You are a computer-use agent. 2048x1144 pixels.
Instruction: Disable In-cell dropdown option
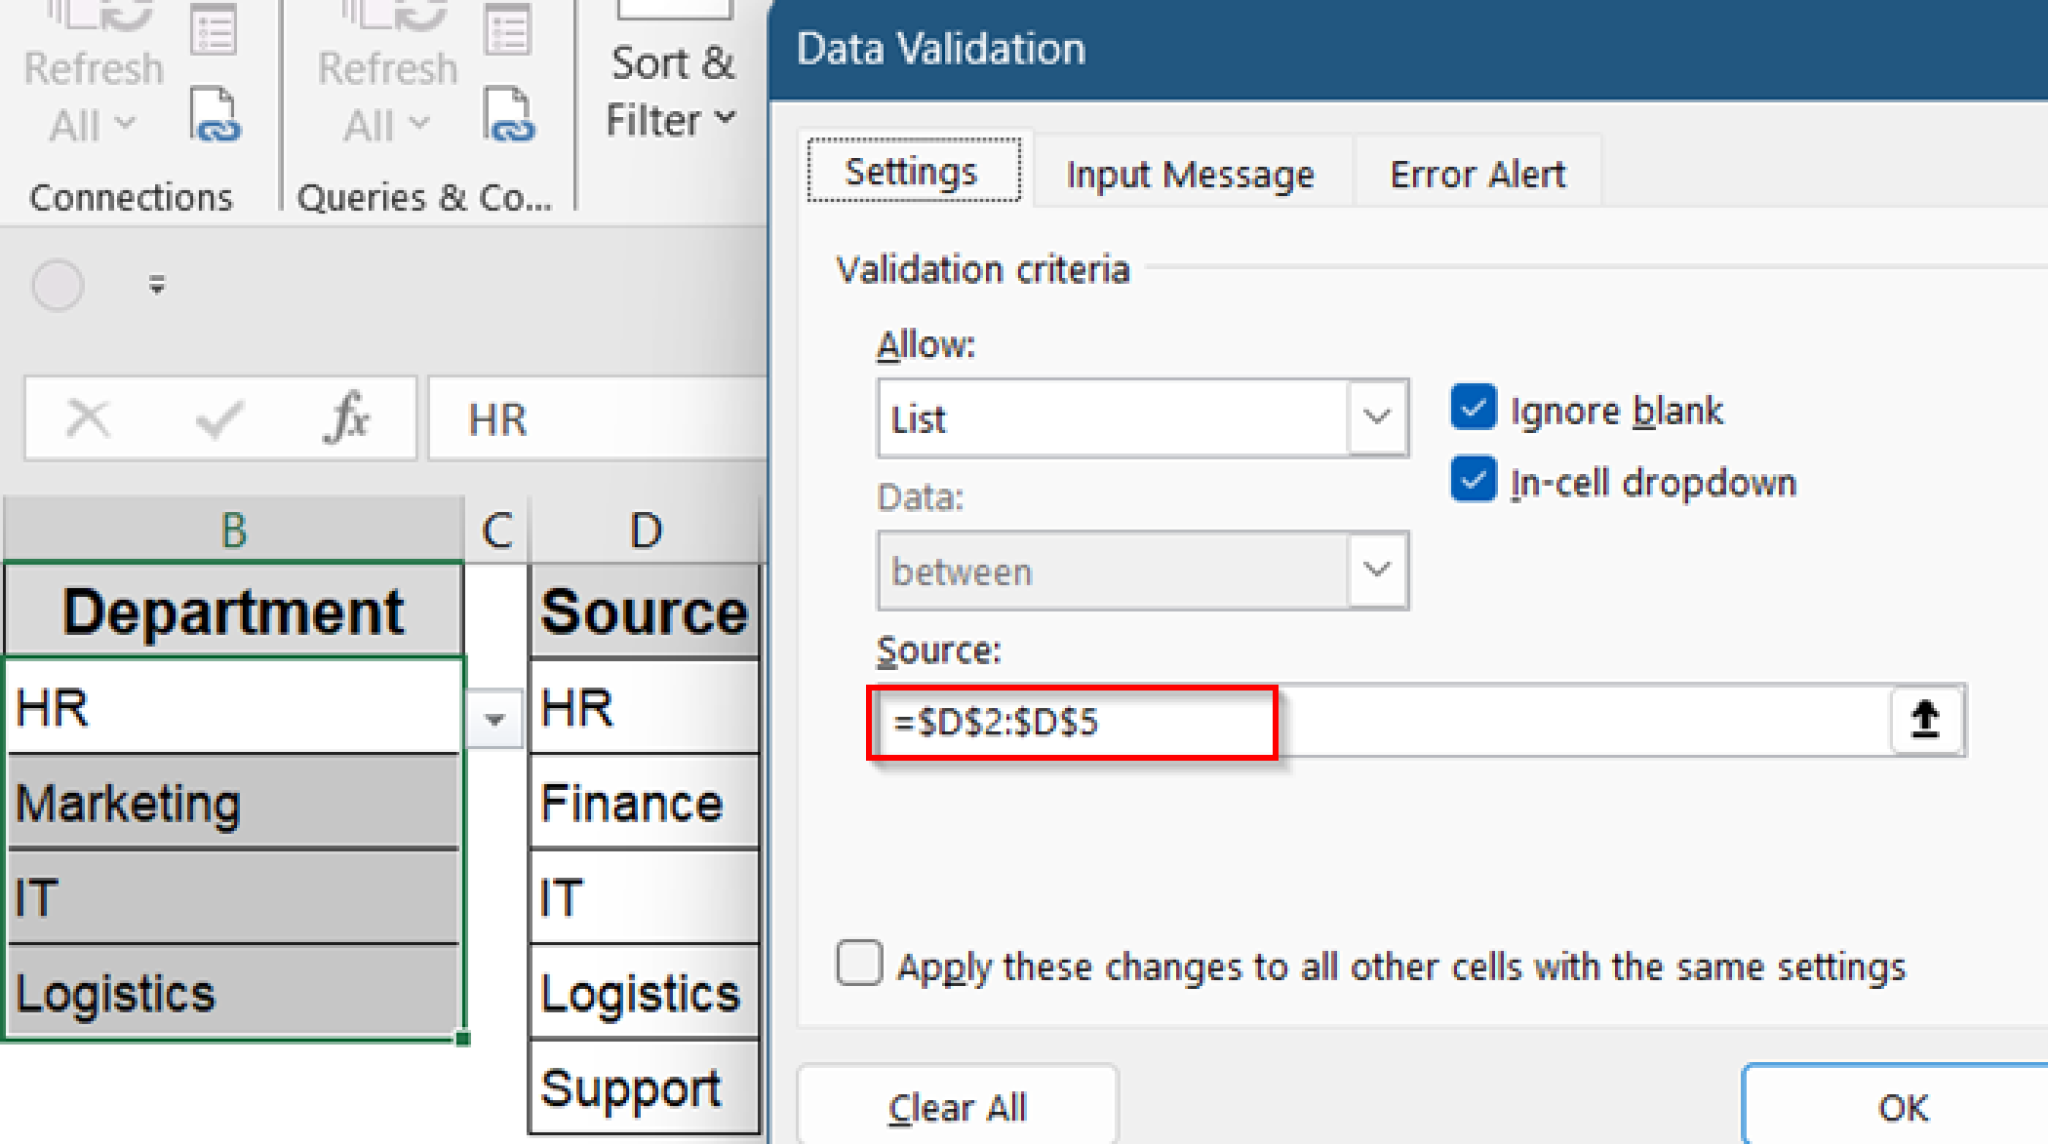pos(1472,481)
